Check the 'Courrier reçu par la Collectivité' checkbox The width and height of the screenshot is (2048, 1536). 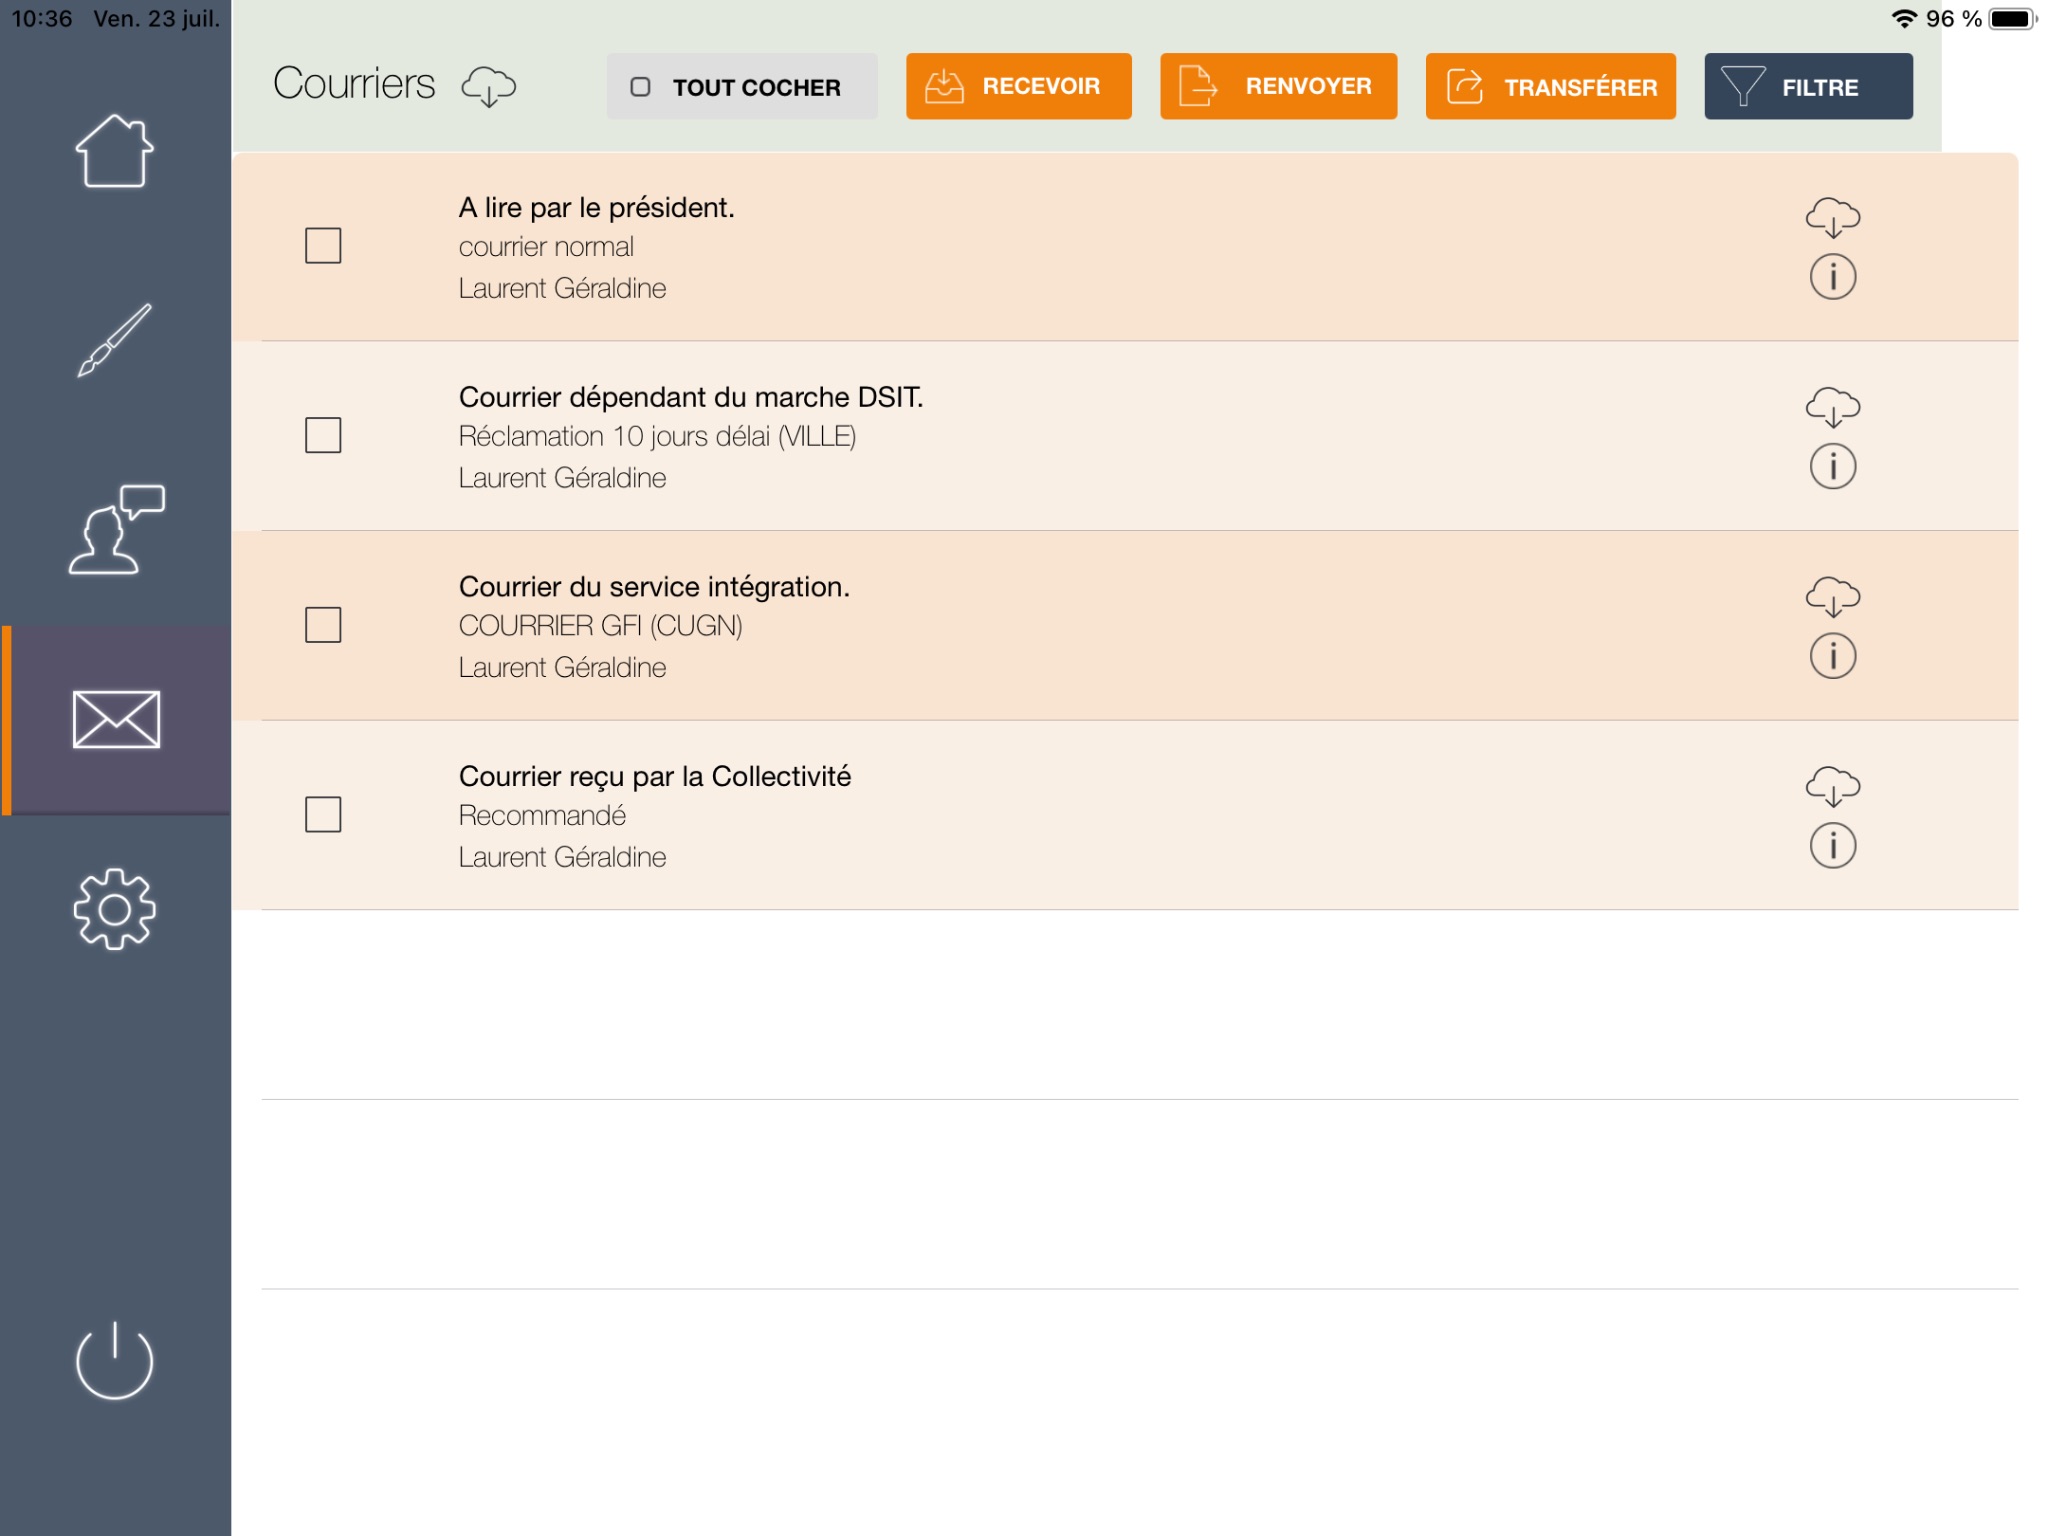[x=323, y=814]
